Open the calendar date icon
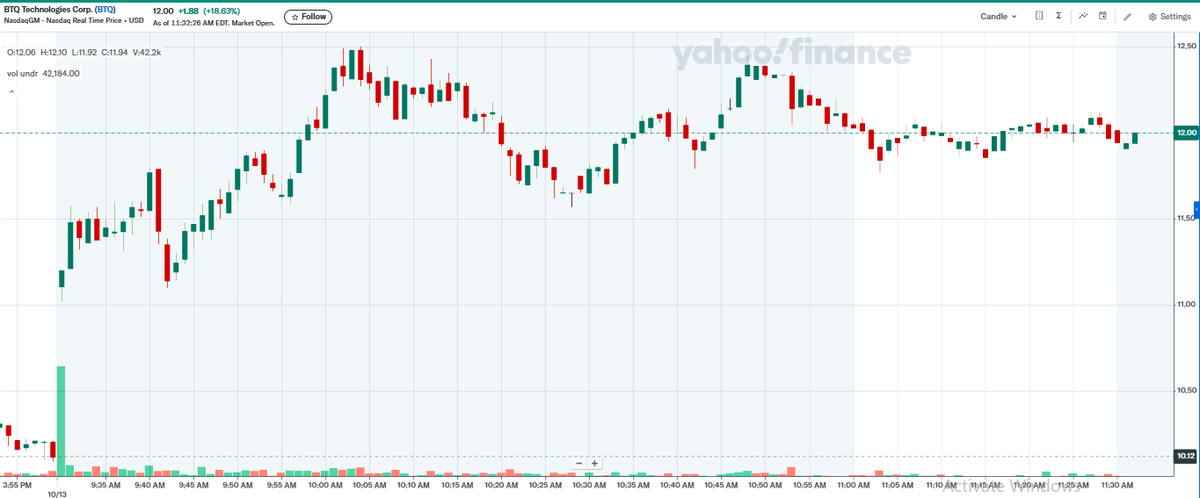 1102,16
